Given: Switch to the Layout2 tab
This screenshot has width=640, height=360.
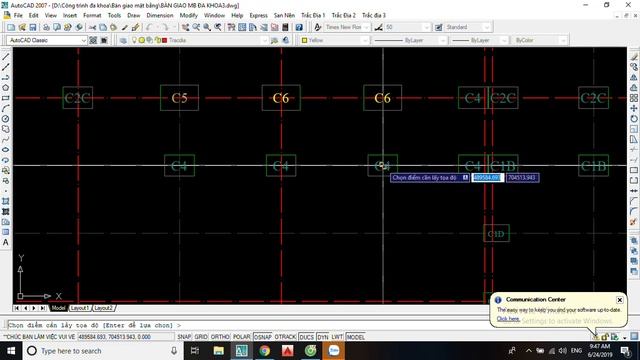Looking at the screenshot, I should point(103,308).
